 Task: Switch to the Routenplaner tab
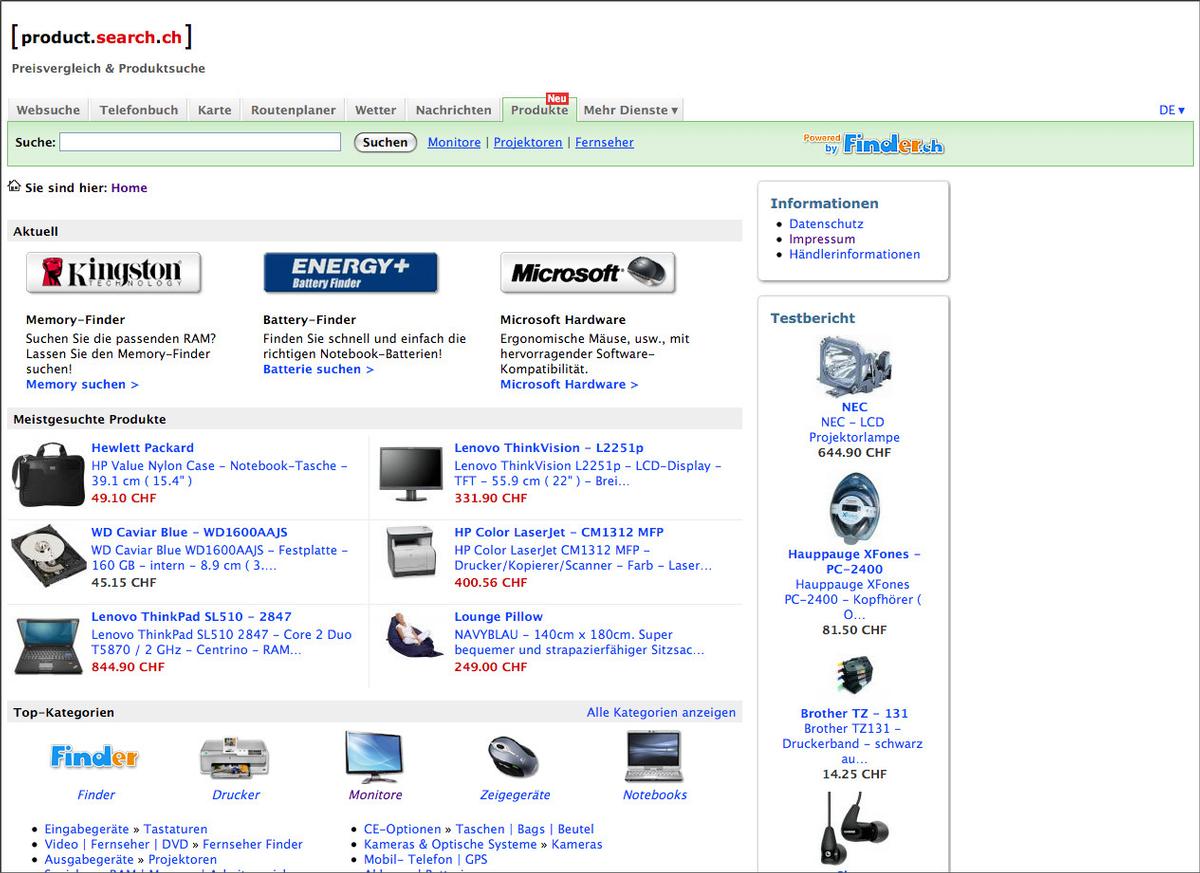tap(293, 110)
